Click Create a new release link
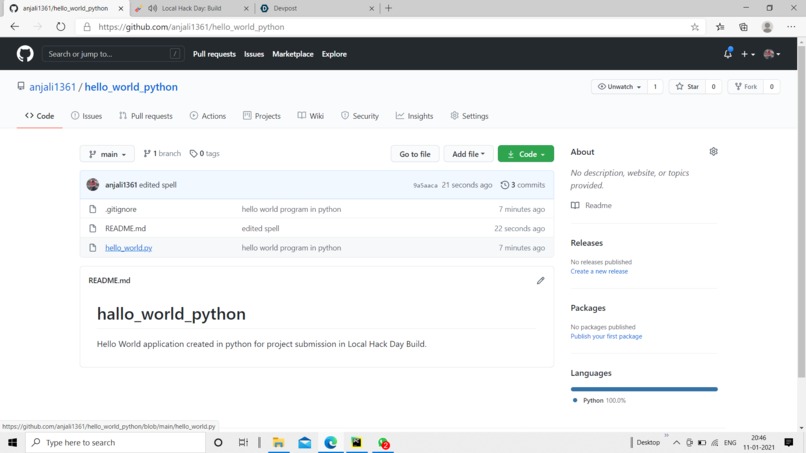 [x=599, y=271]
